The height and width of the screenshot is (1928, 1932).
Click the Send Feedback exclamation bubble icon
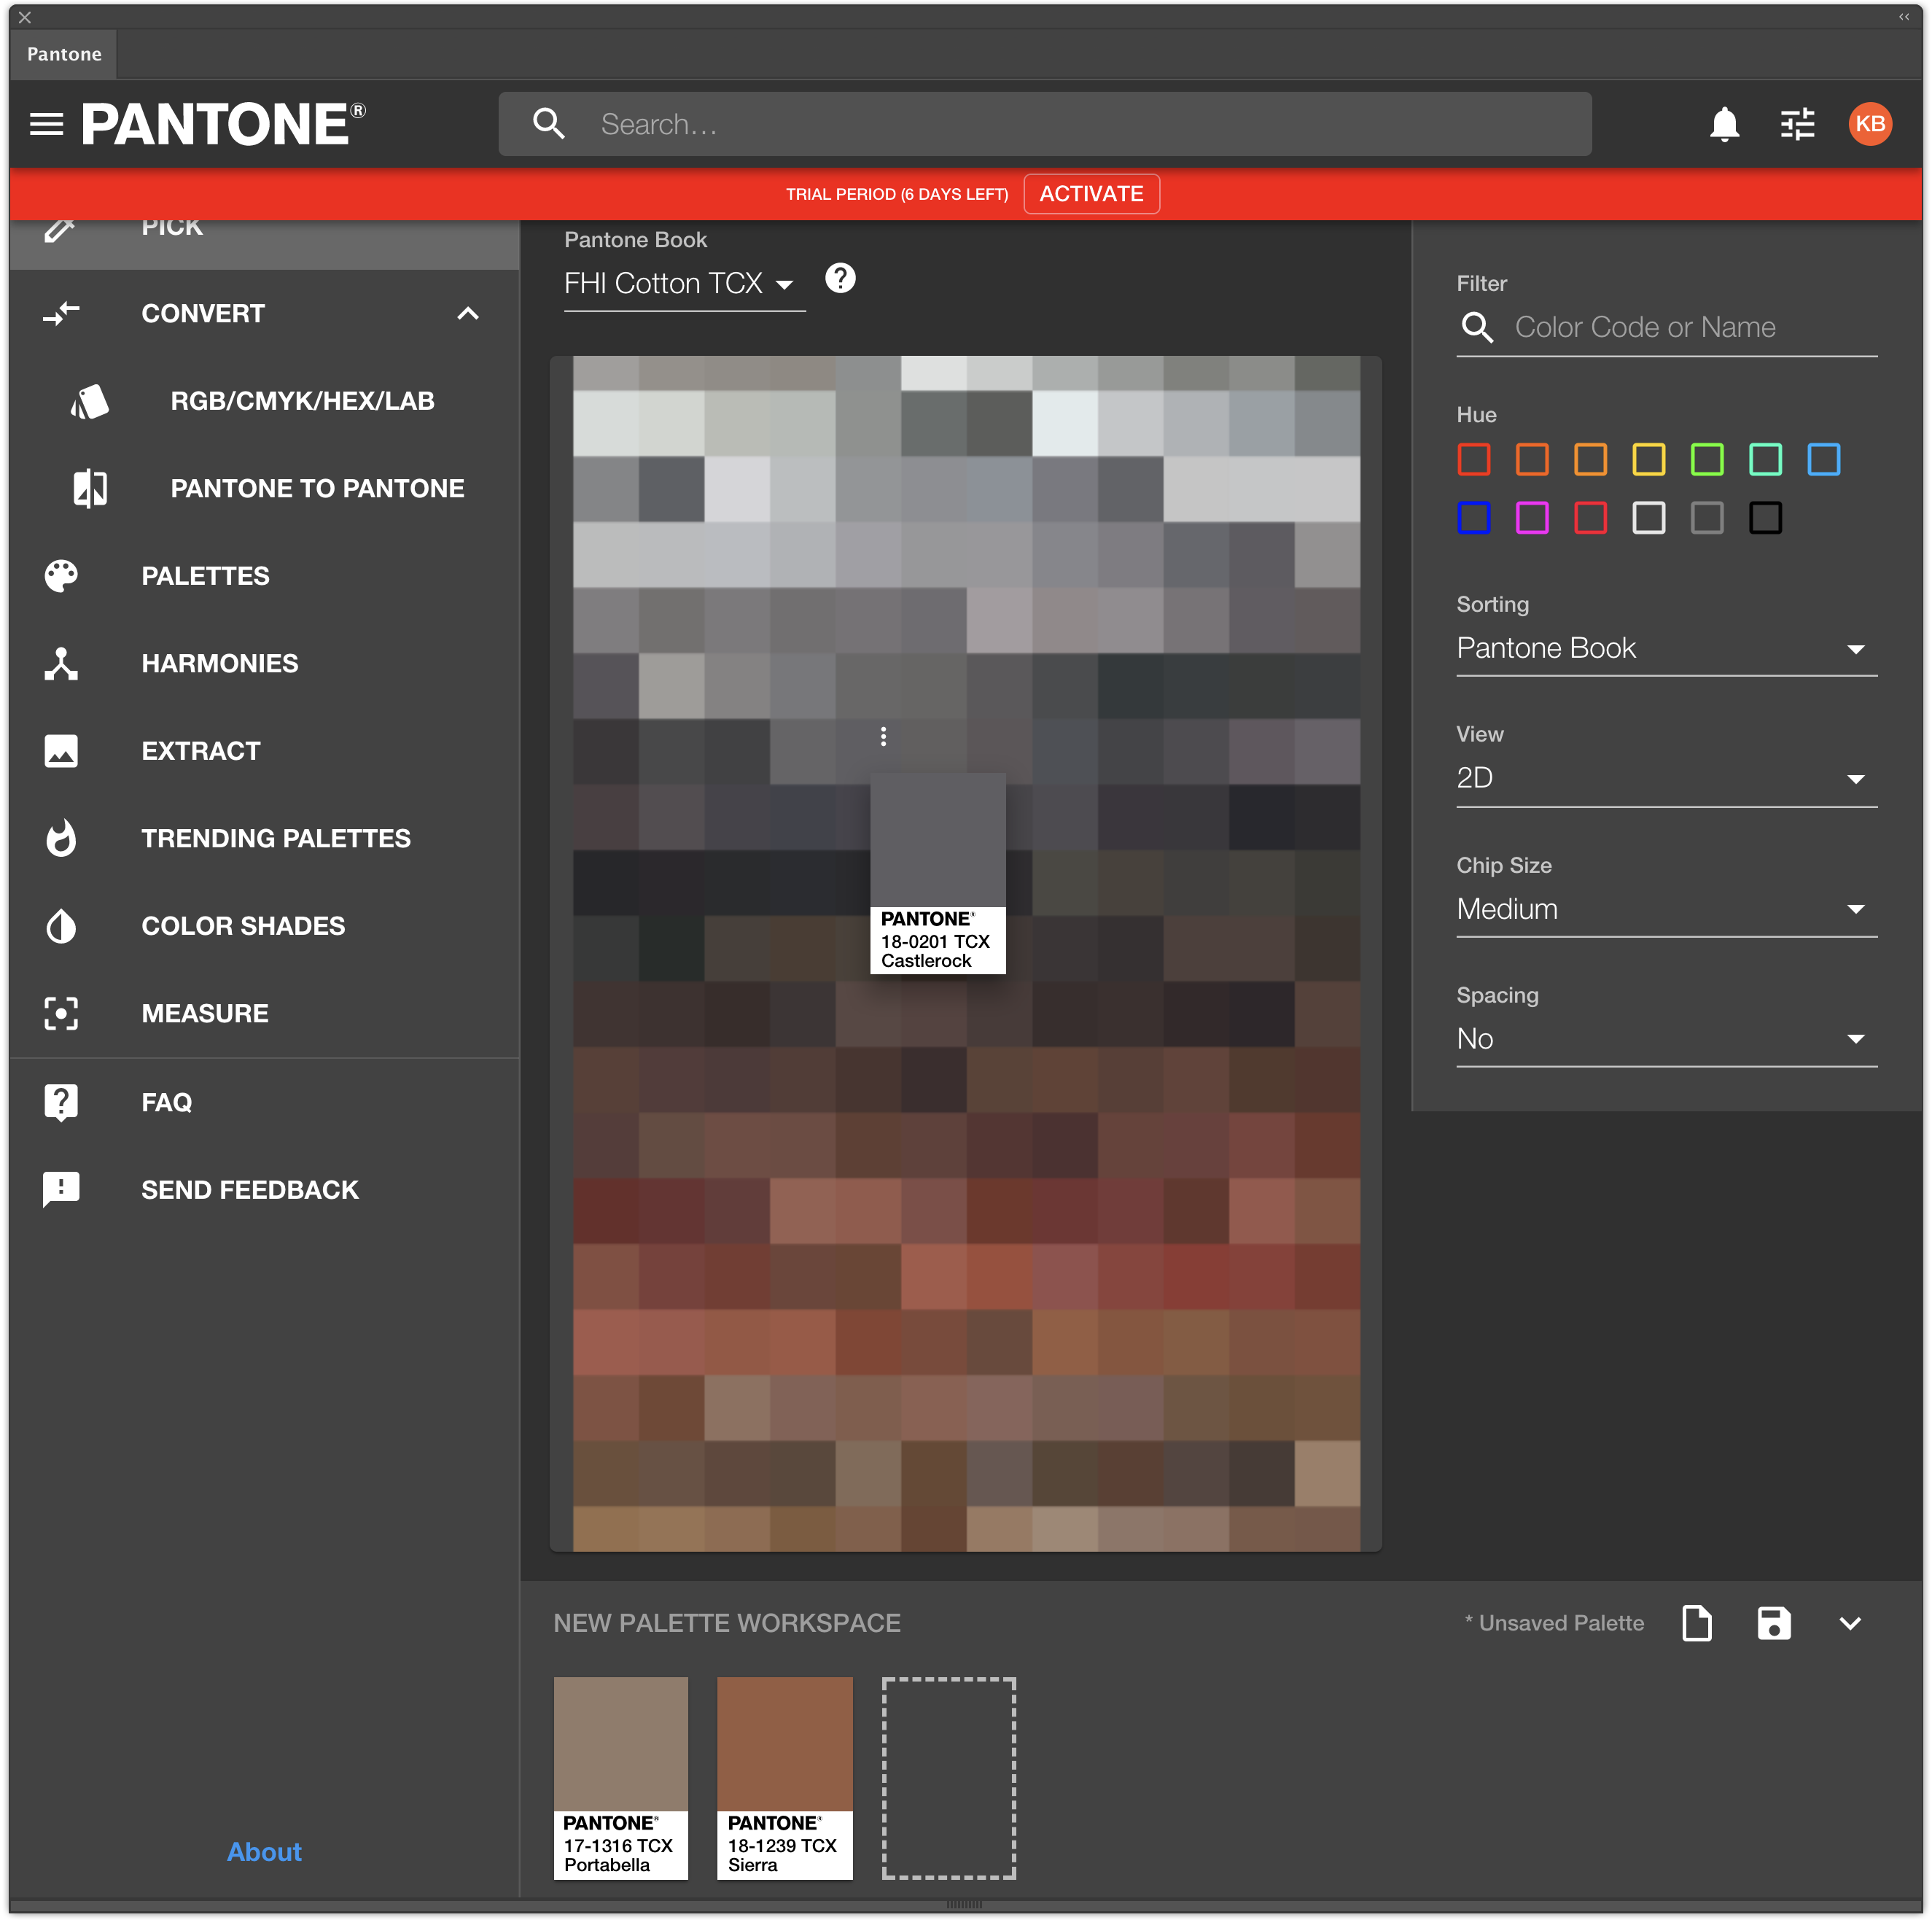61,1189
